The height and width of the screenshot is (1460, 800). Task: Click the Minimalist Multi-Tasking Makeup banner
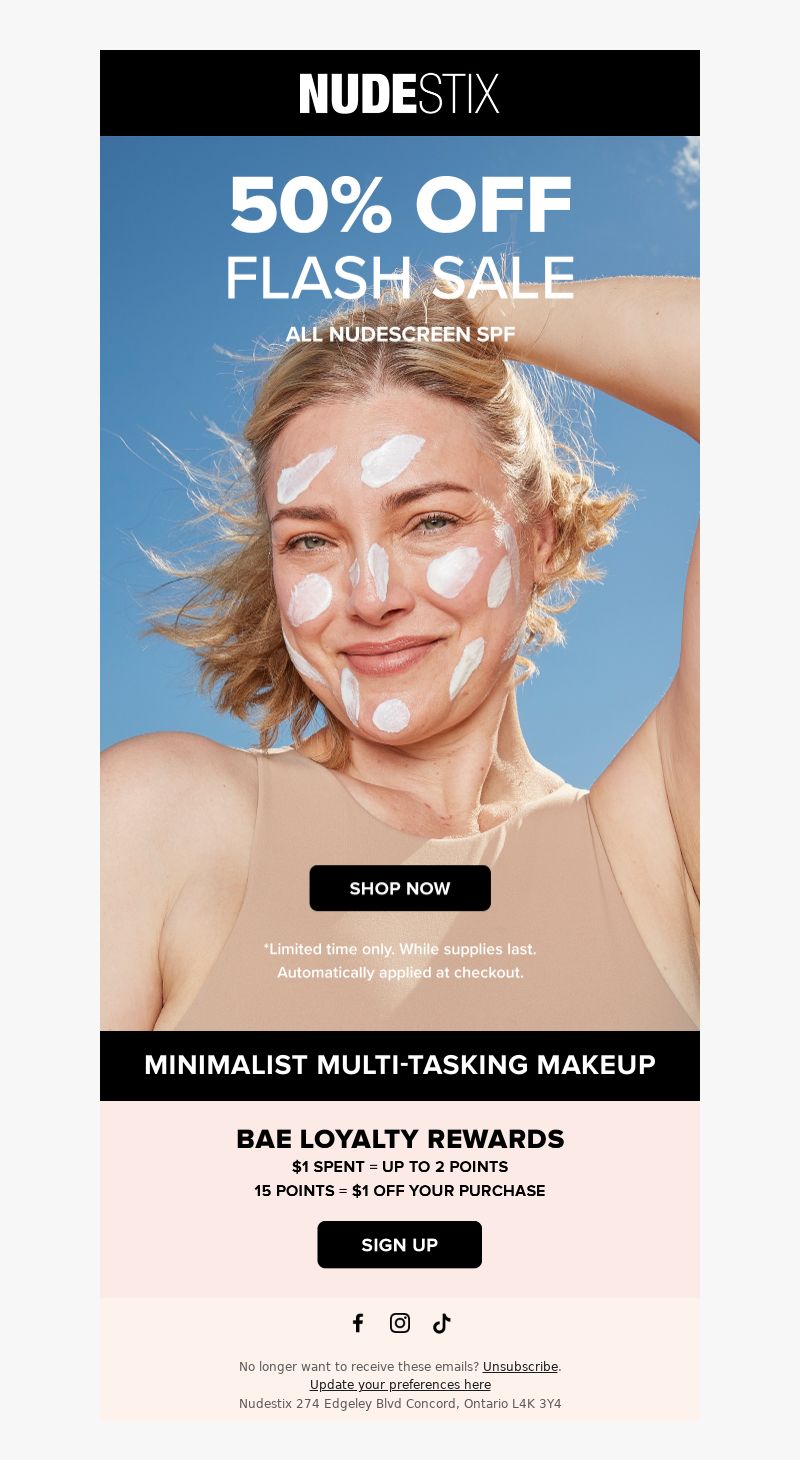click(400, 1066)
